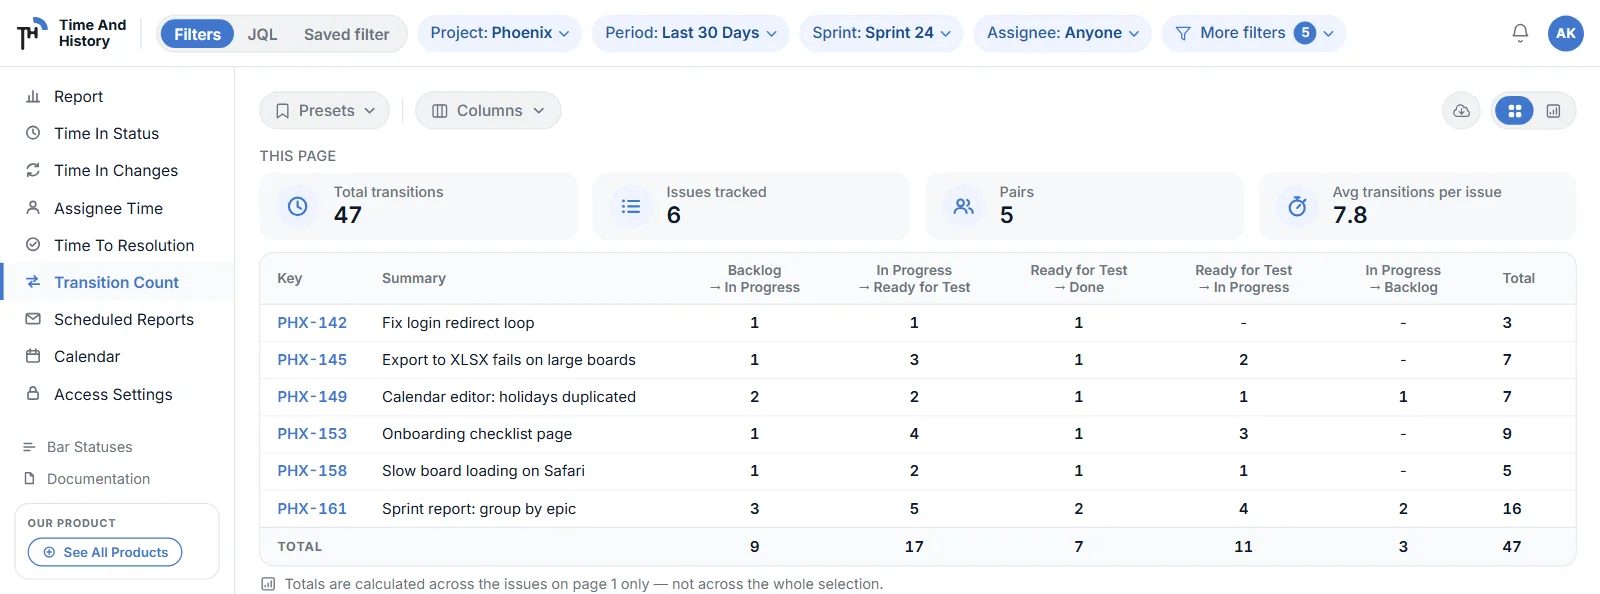
Task: Switch to chart view toggle
Action: click(1553, 111)
